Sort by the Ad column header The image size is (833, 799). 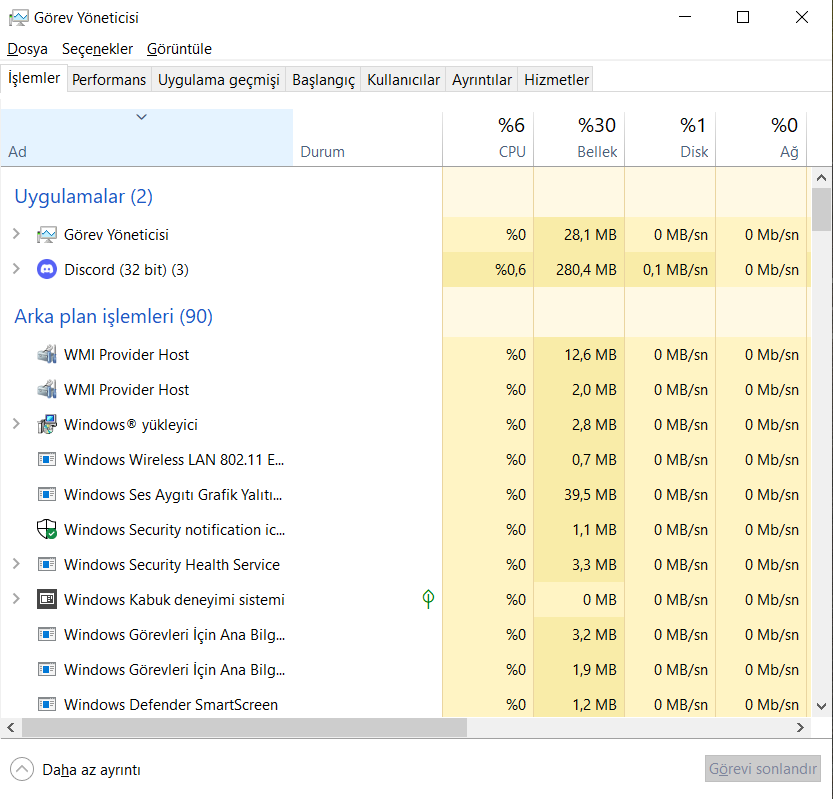pos(147,138)
